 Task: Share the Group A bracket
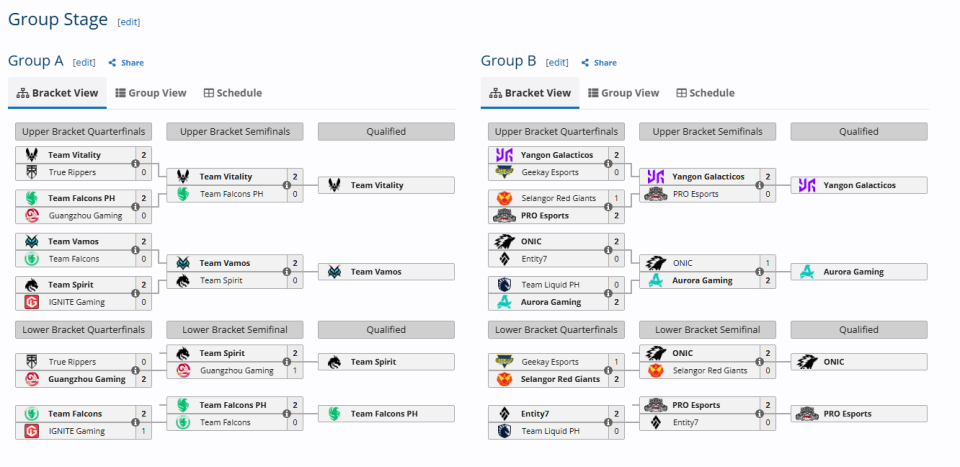126,62
